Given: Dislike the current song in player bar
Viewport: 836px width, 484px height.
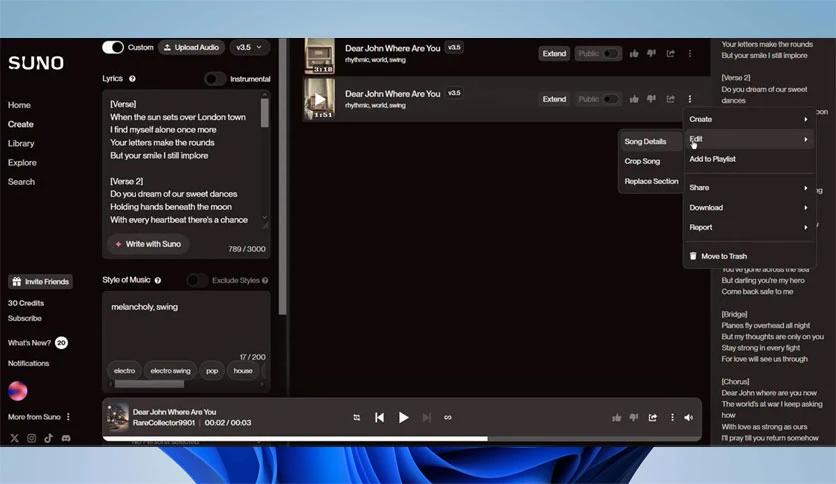Looking at the screenshot, I should point(634,417).
